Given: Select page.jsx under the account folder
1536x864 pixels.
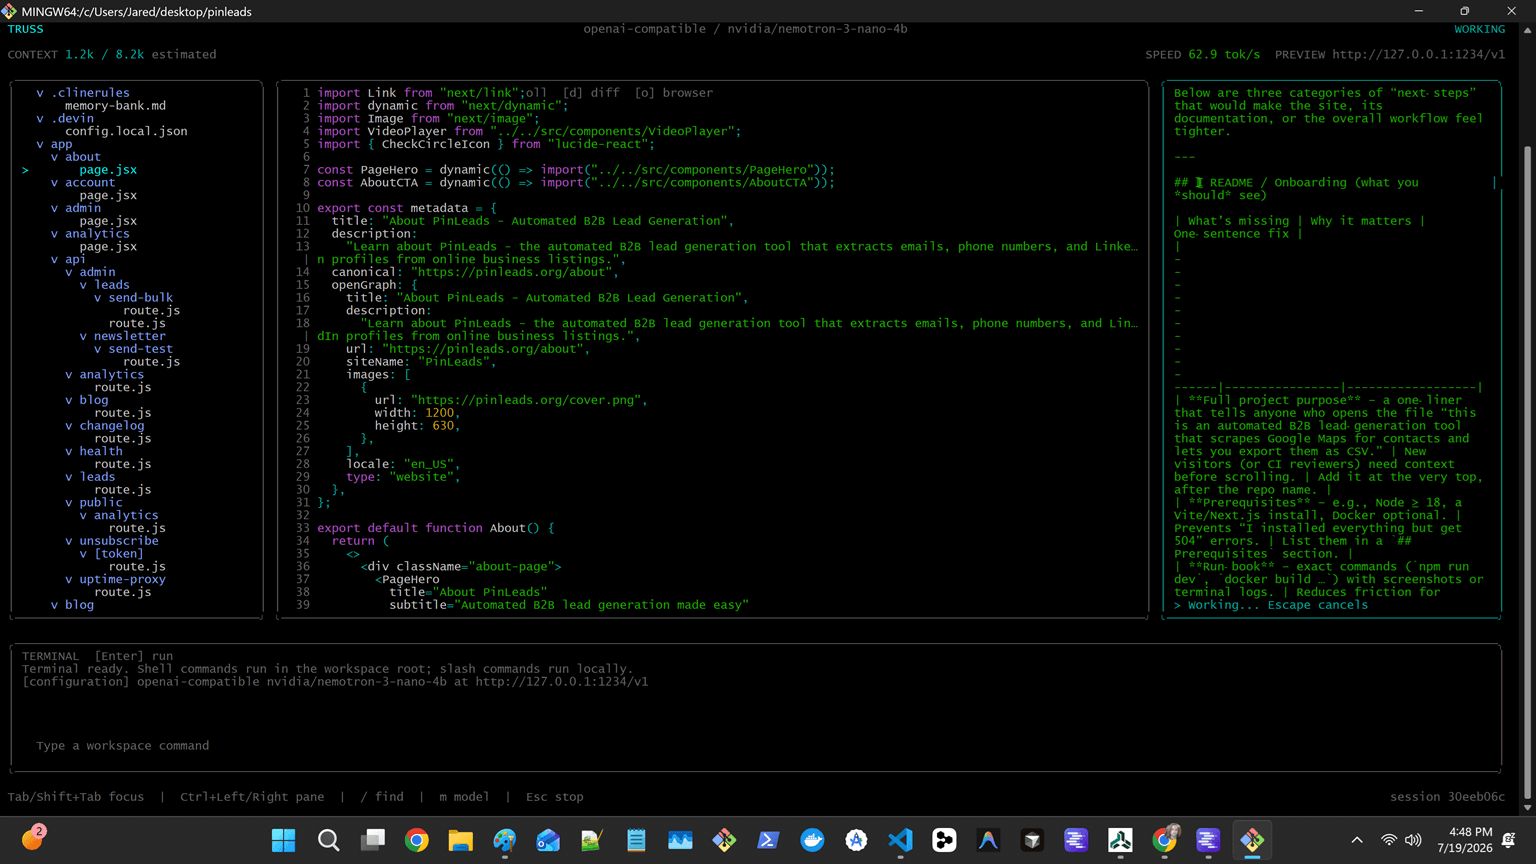Looking at the screenshot, I should [108, 195].
